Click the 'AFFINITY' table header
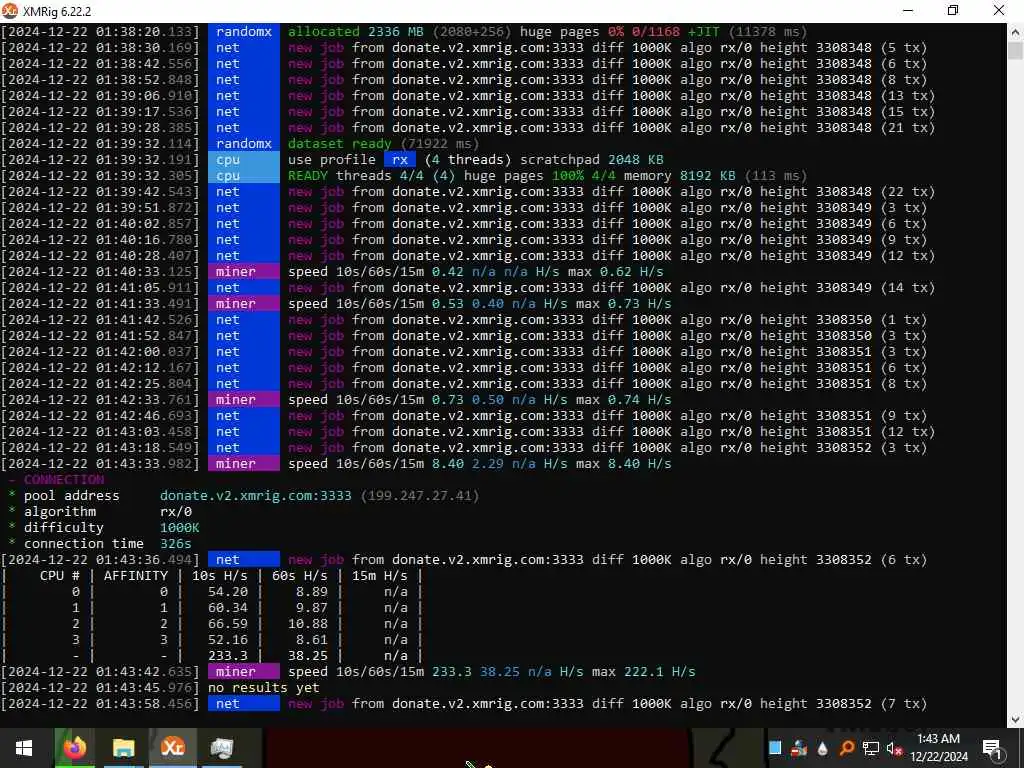Screen dimensions: 1024x768 click(136, 576)
